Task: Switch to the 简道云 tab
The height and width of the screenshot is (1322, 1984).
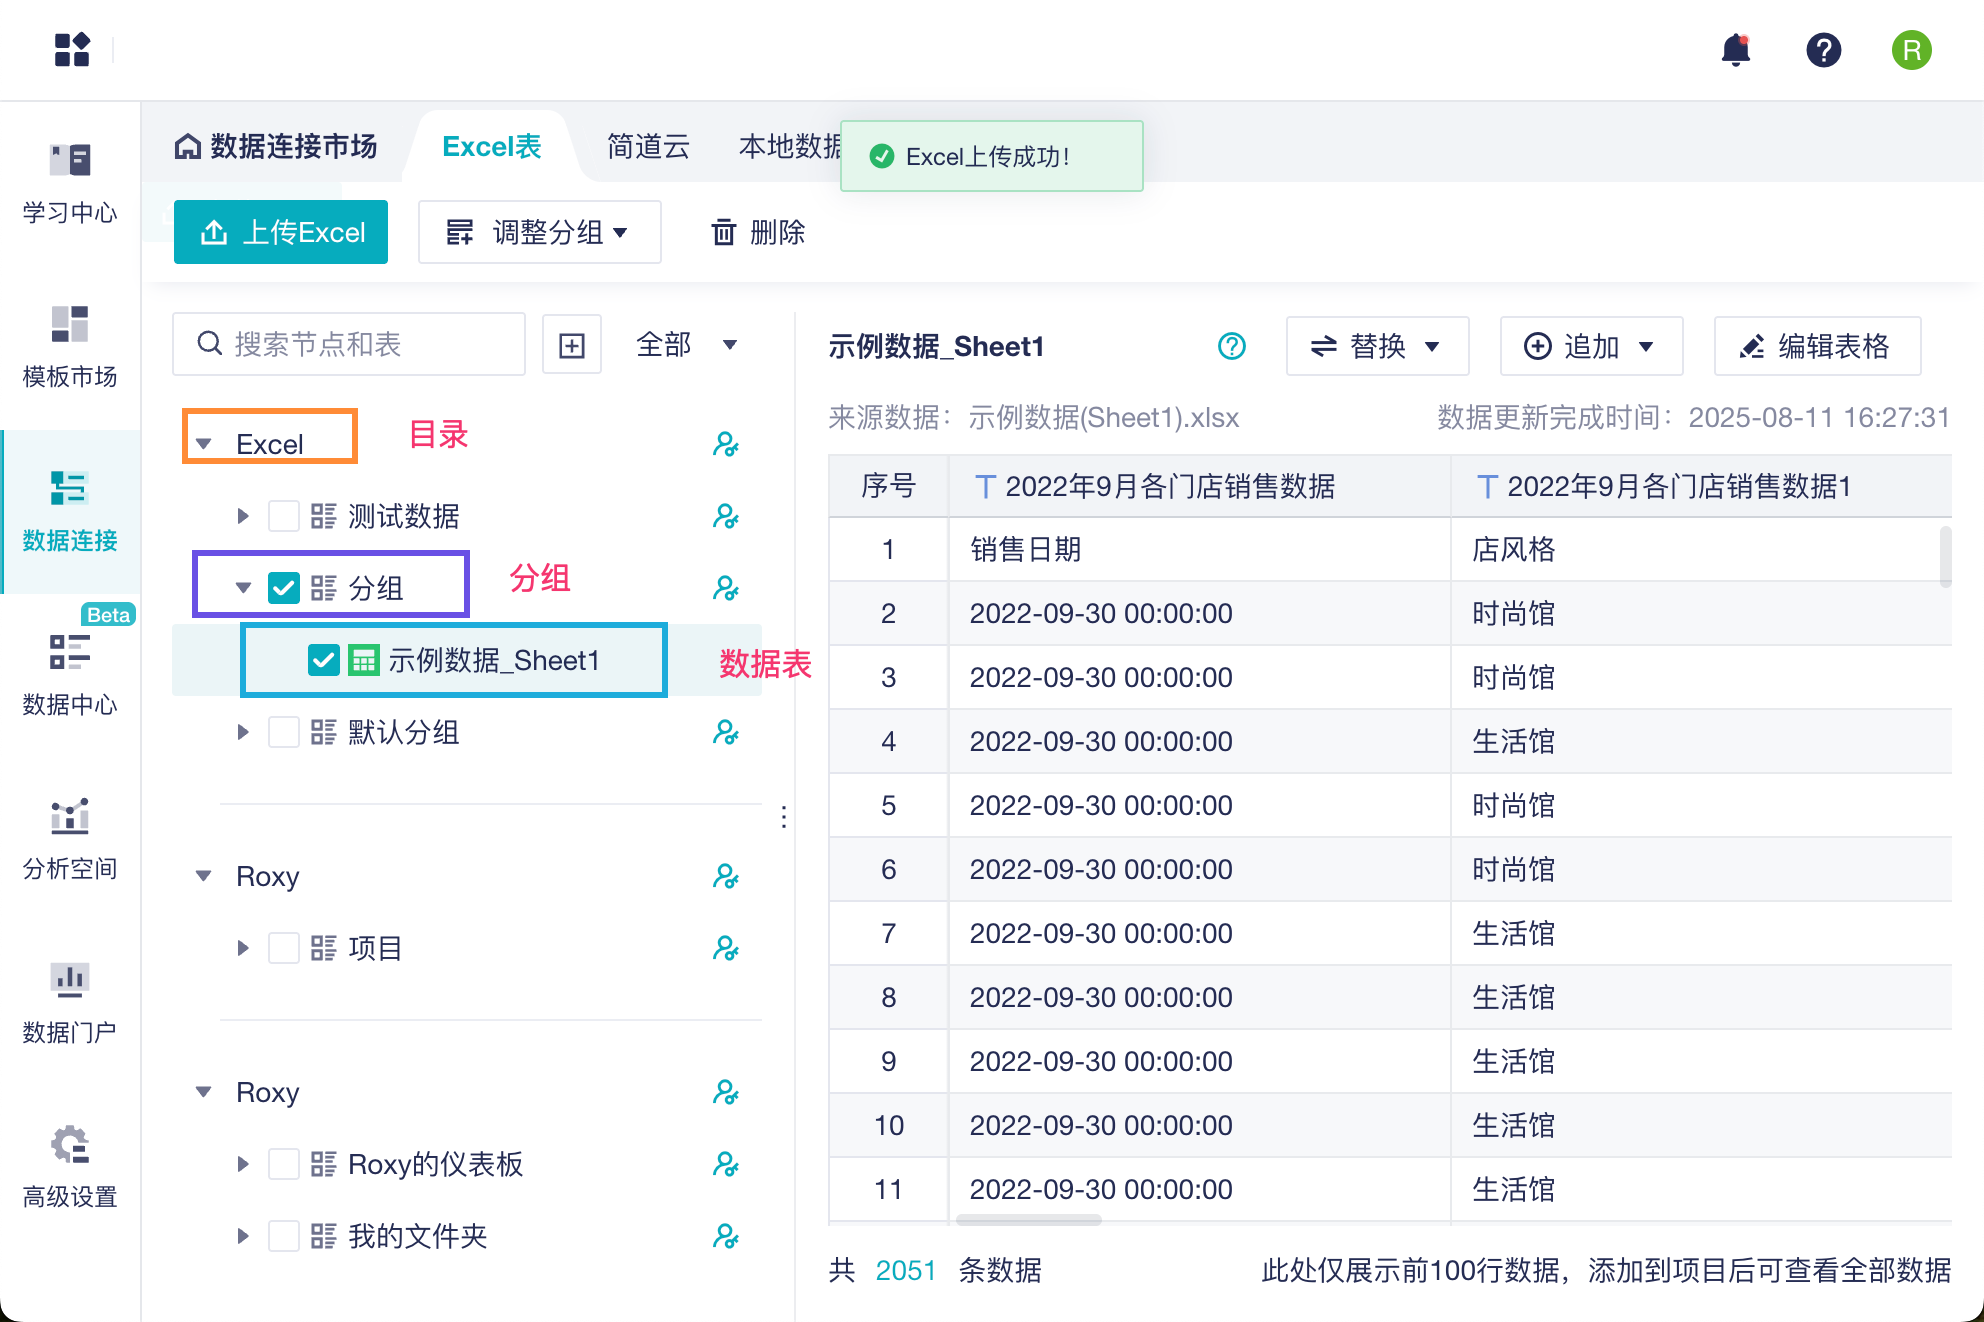Action: pyautogui.click(x=648, y=147)
